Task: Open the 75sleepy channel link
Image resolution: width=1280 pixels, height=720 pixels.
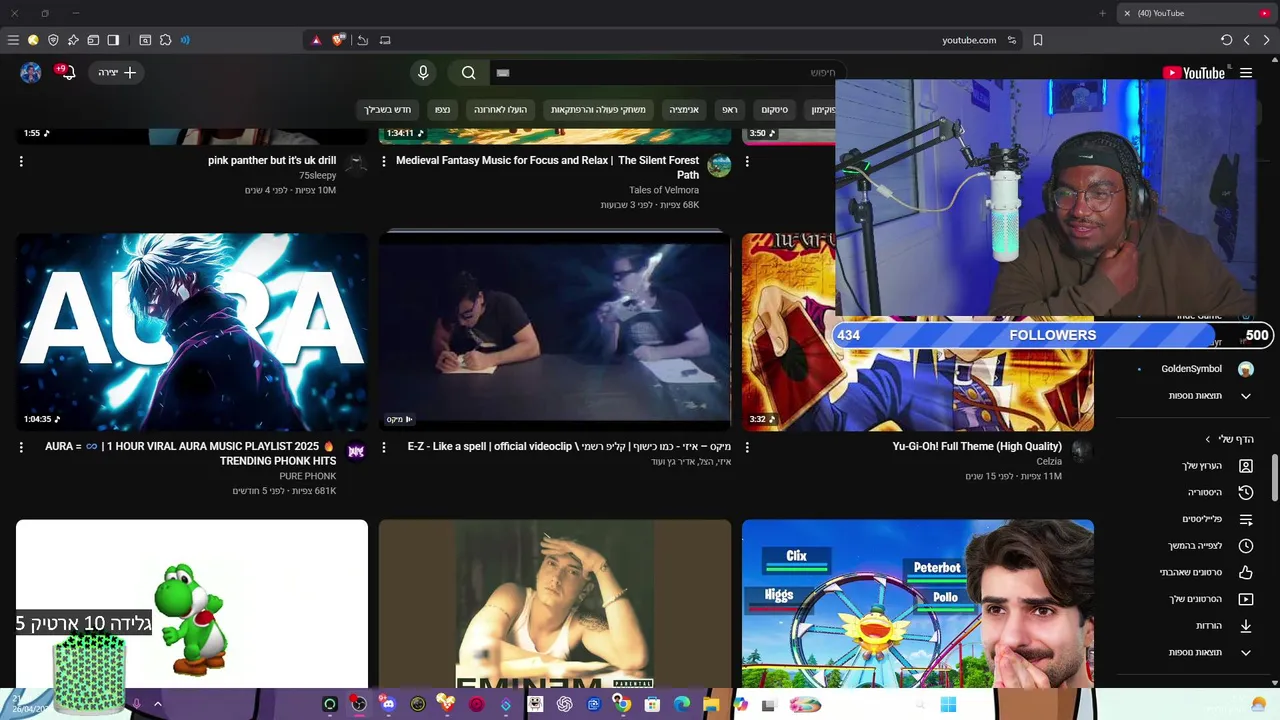Action: [x=318, y=176]
